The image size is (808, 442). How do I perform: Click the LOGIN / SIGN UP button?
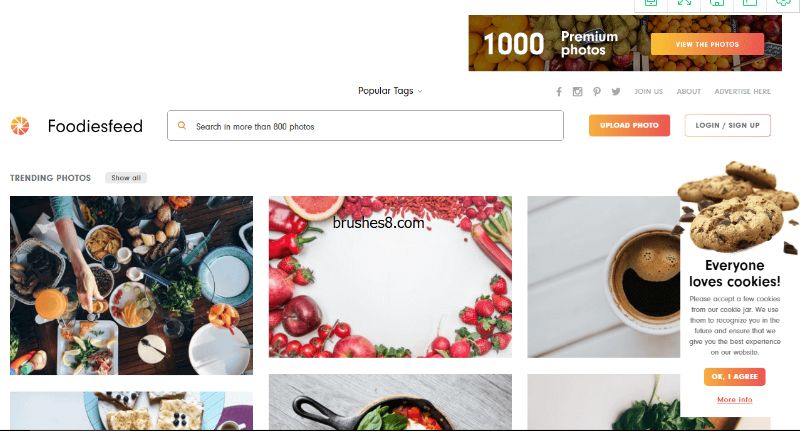[727, 125]
